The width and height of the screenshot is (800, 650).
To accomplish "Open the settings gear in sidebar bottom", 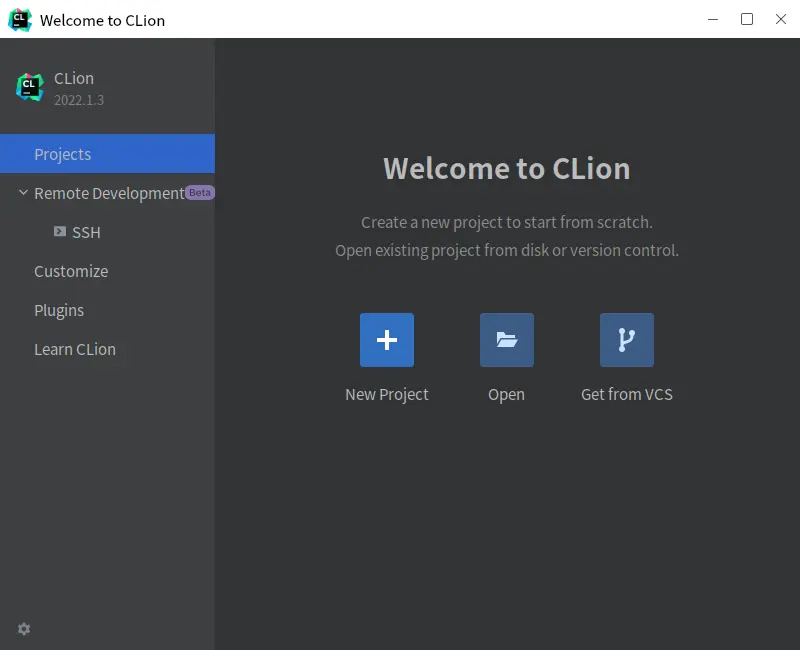I will pos(24,629).
